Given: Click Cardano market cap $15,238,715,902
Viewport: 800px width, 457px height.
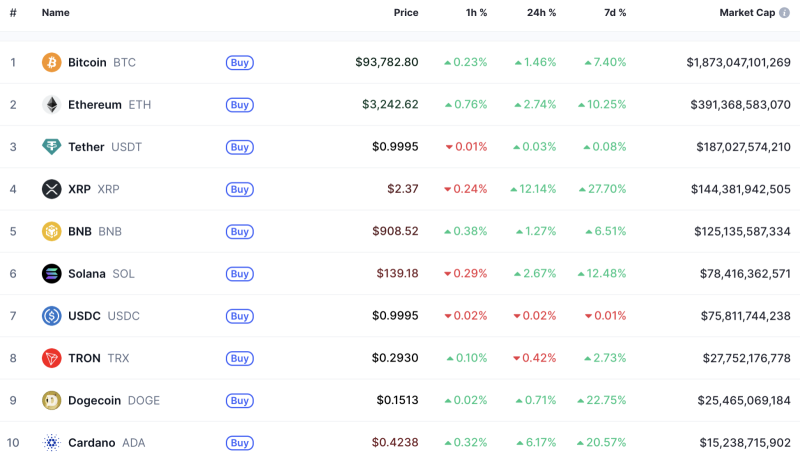Looking at the screenshot, I should [x=745, y=443].
